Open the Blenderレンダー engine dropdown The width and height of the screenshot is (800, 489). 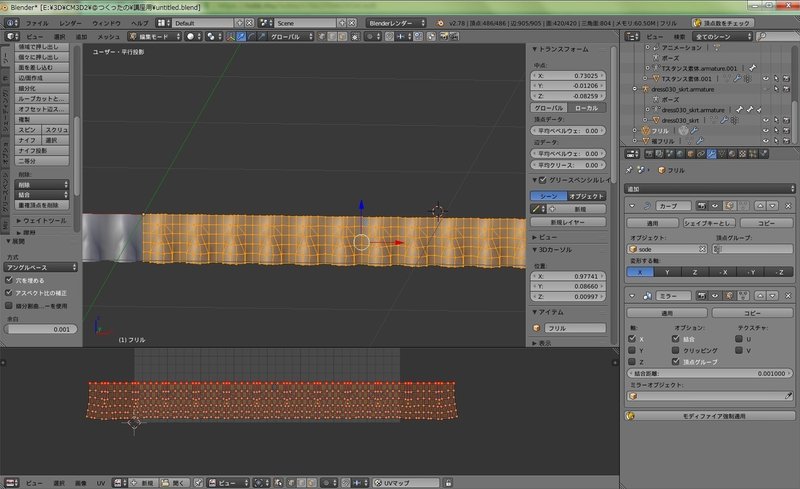(x=395, y=23)
